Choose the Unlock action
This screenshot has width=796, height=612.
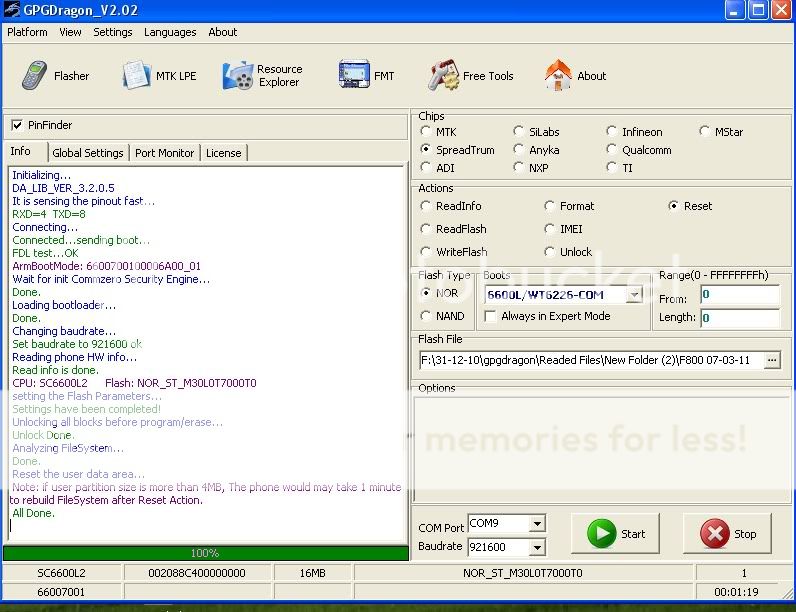(549, 252)
